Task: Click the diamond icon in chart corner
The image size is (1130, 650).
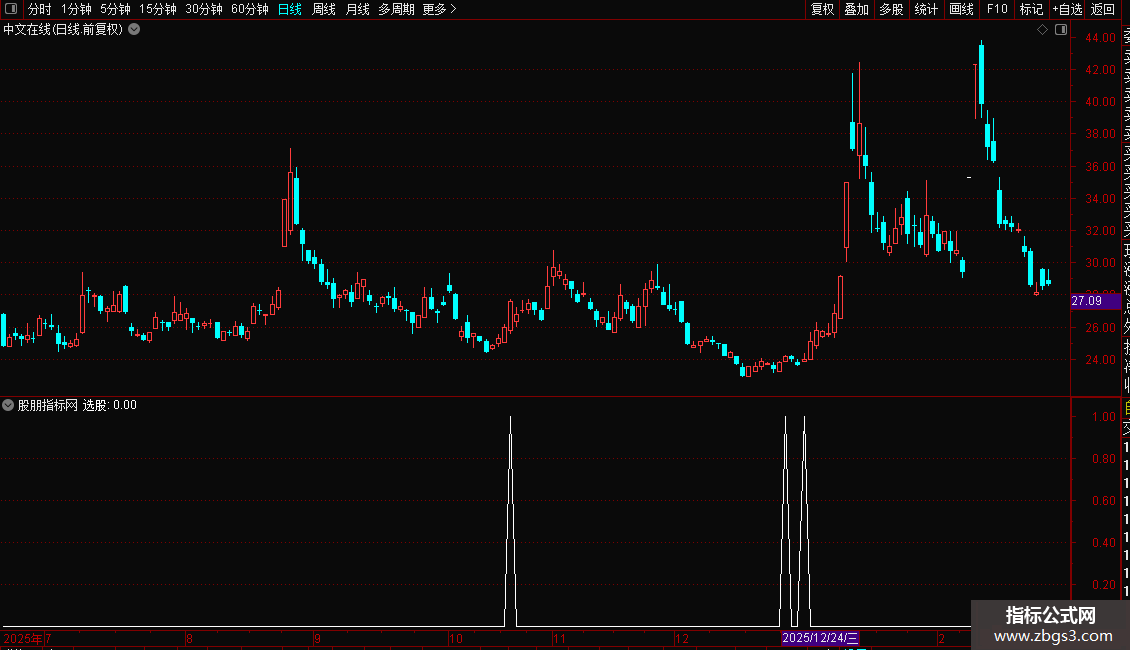Action: pos(1042,30)
